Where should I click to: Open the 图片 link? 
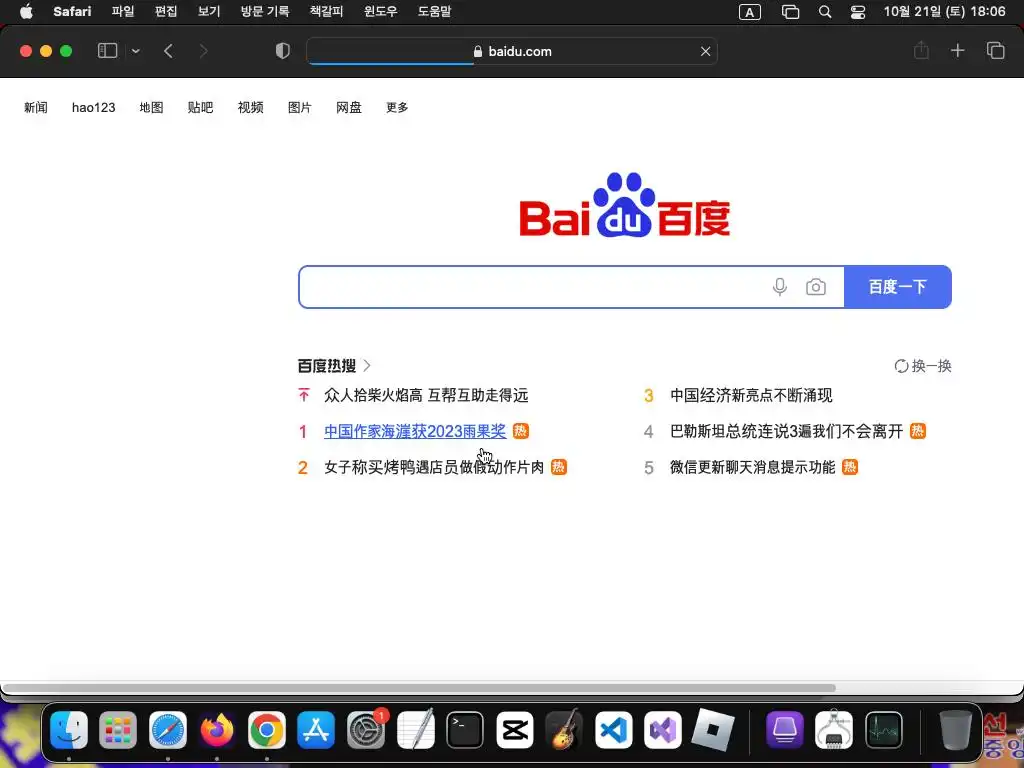click(x=300, y=107)
